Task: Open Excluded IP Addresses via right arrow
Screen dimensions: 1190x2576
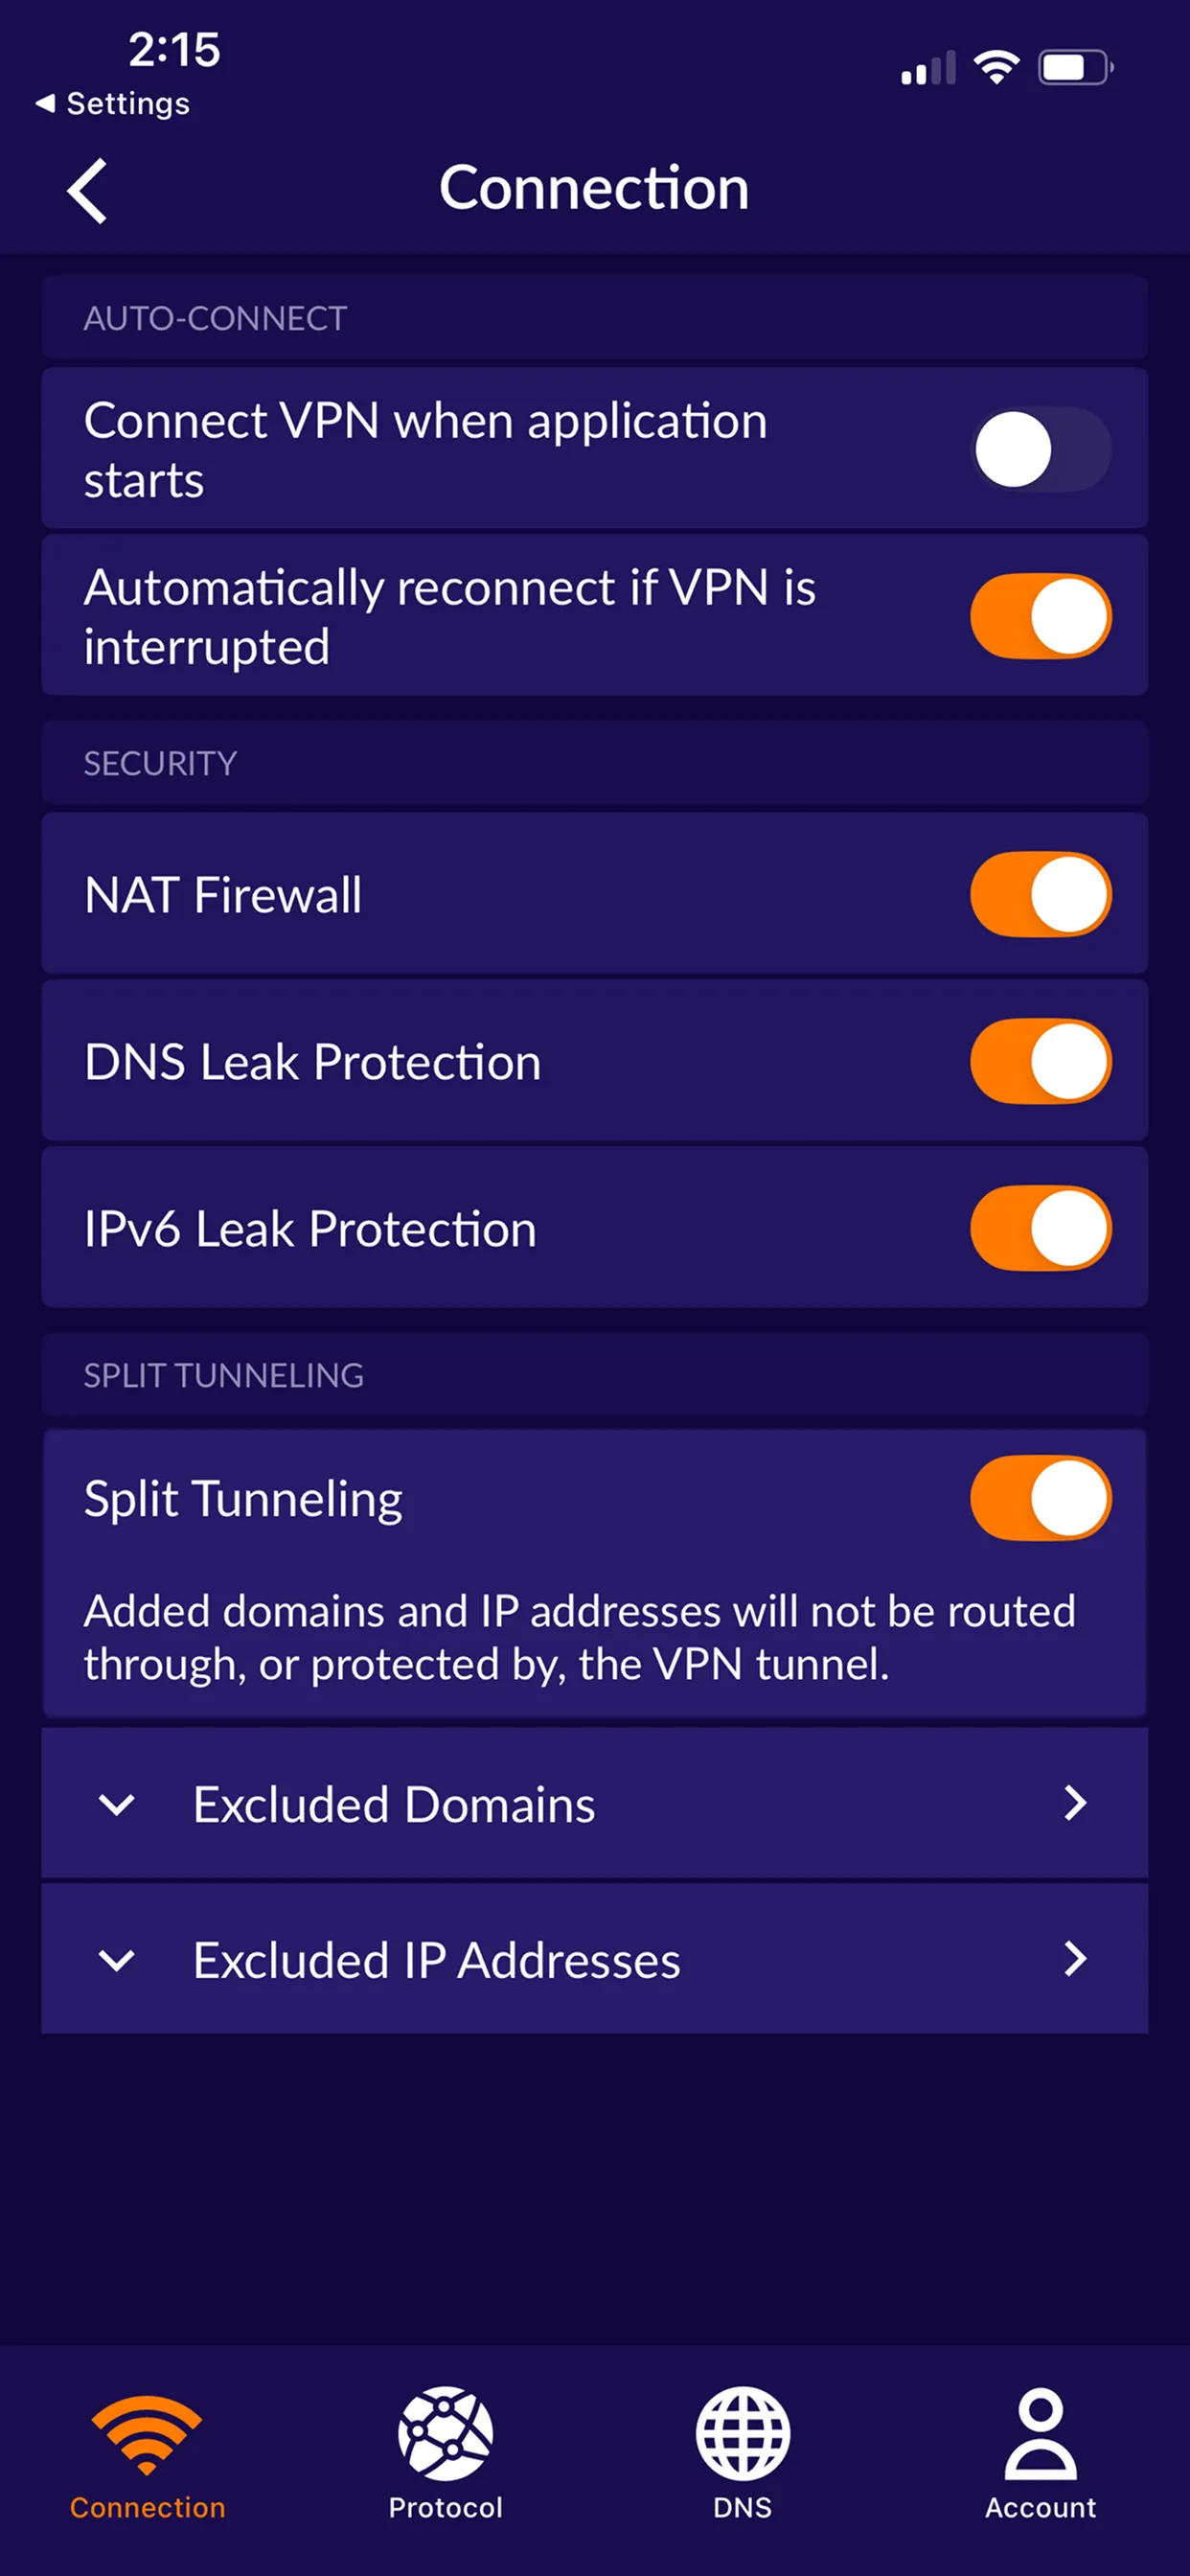Action: pyautogui.click(x=1076, y=1960)
